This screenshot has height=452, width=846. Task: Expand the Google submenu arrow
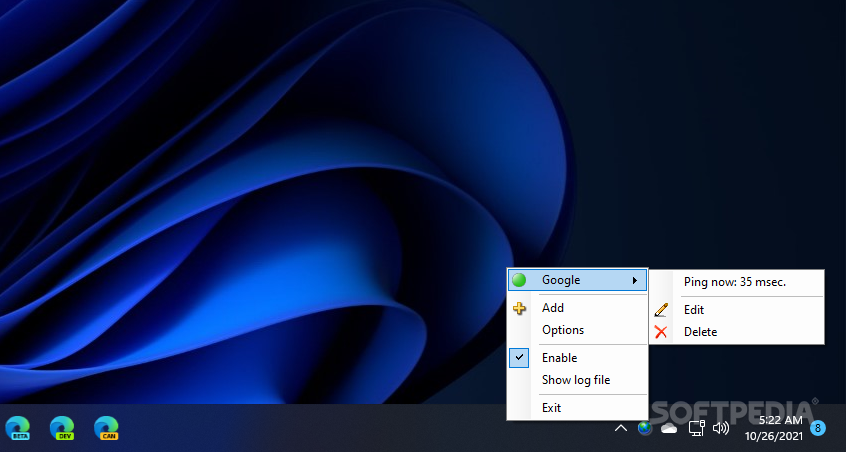635,280
